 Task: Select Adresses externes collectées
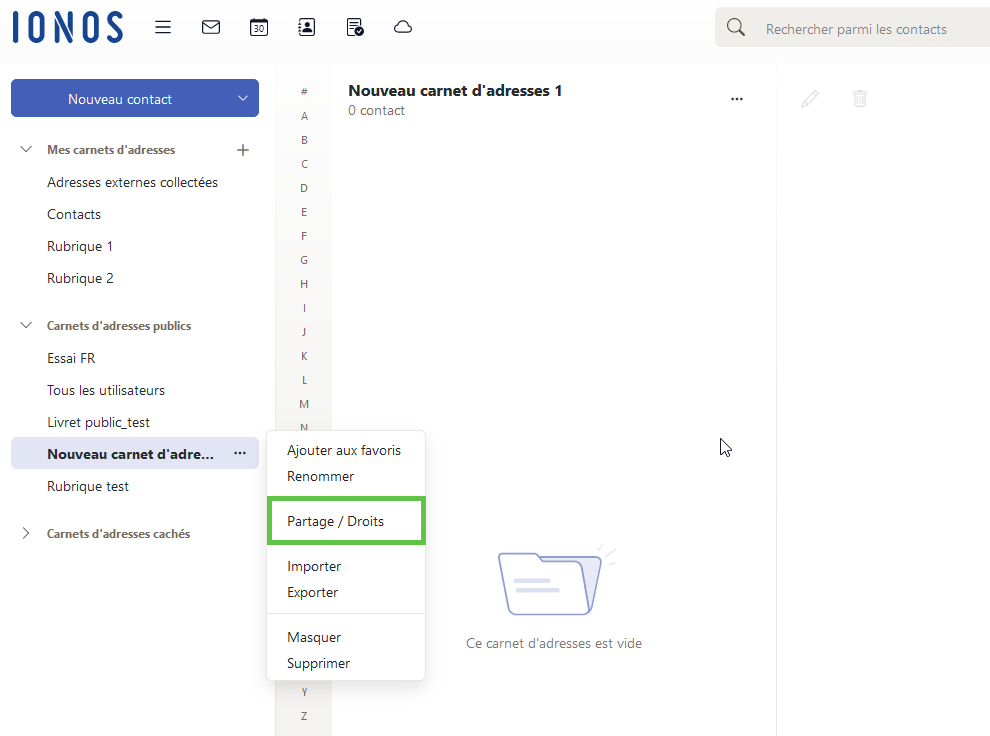[x=133, y=182]
